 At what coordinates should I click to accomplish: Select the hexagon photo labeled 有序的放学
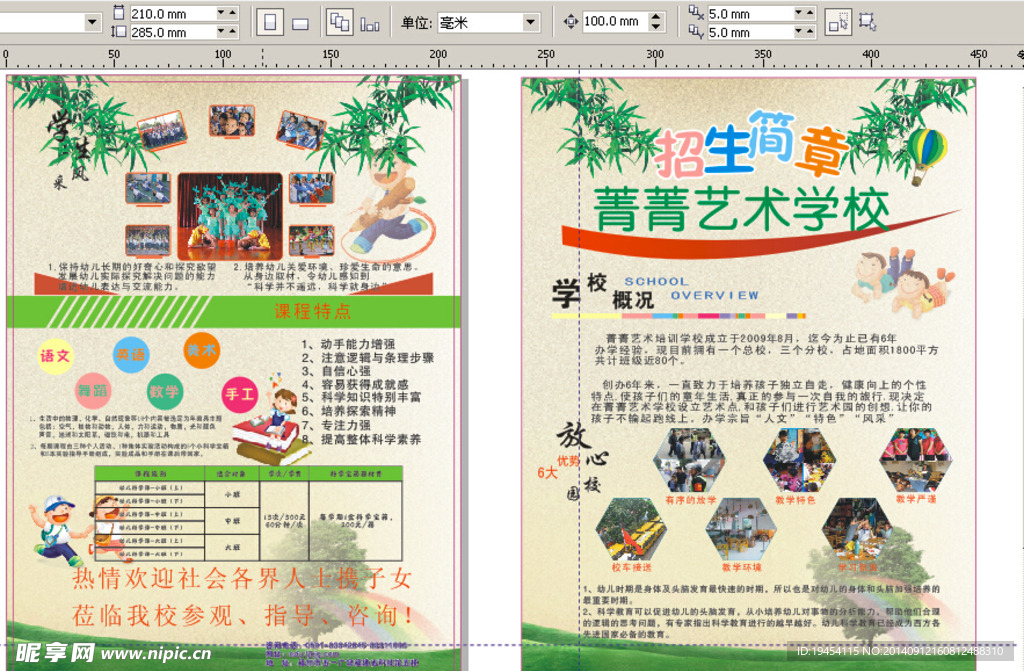click(690, 460)
